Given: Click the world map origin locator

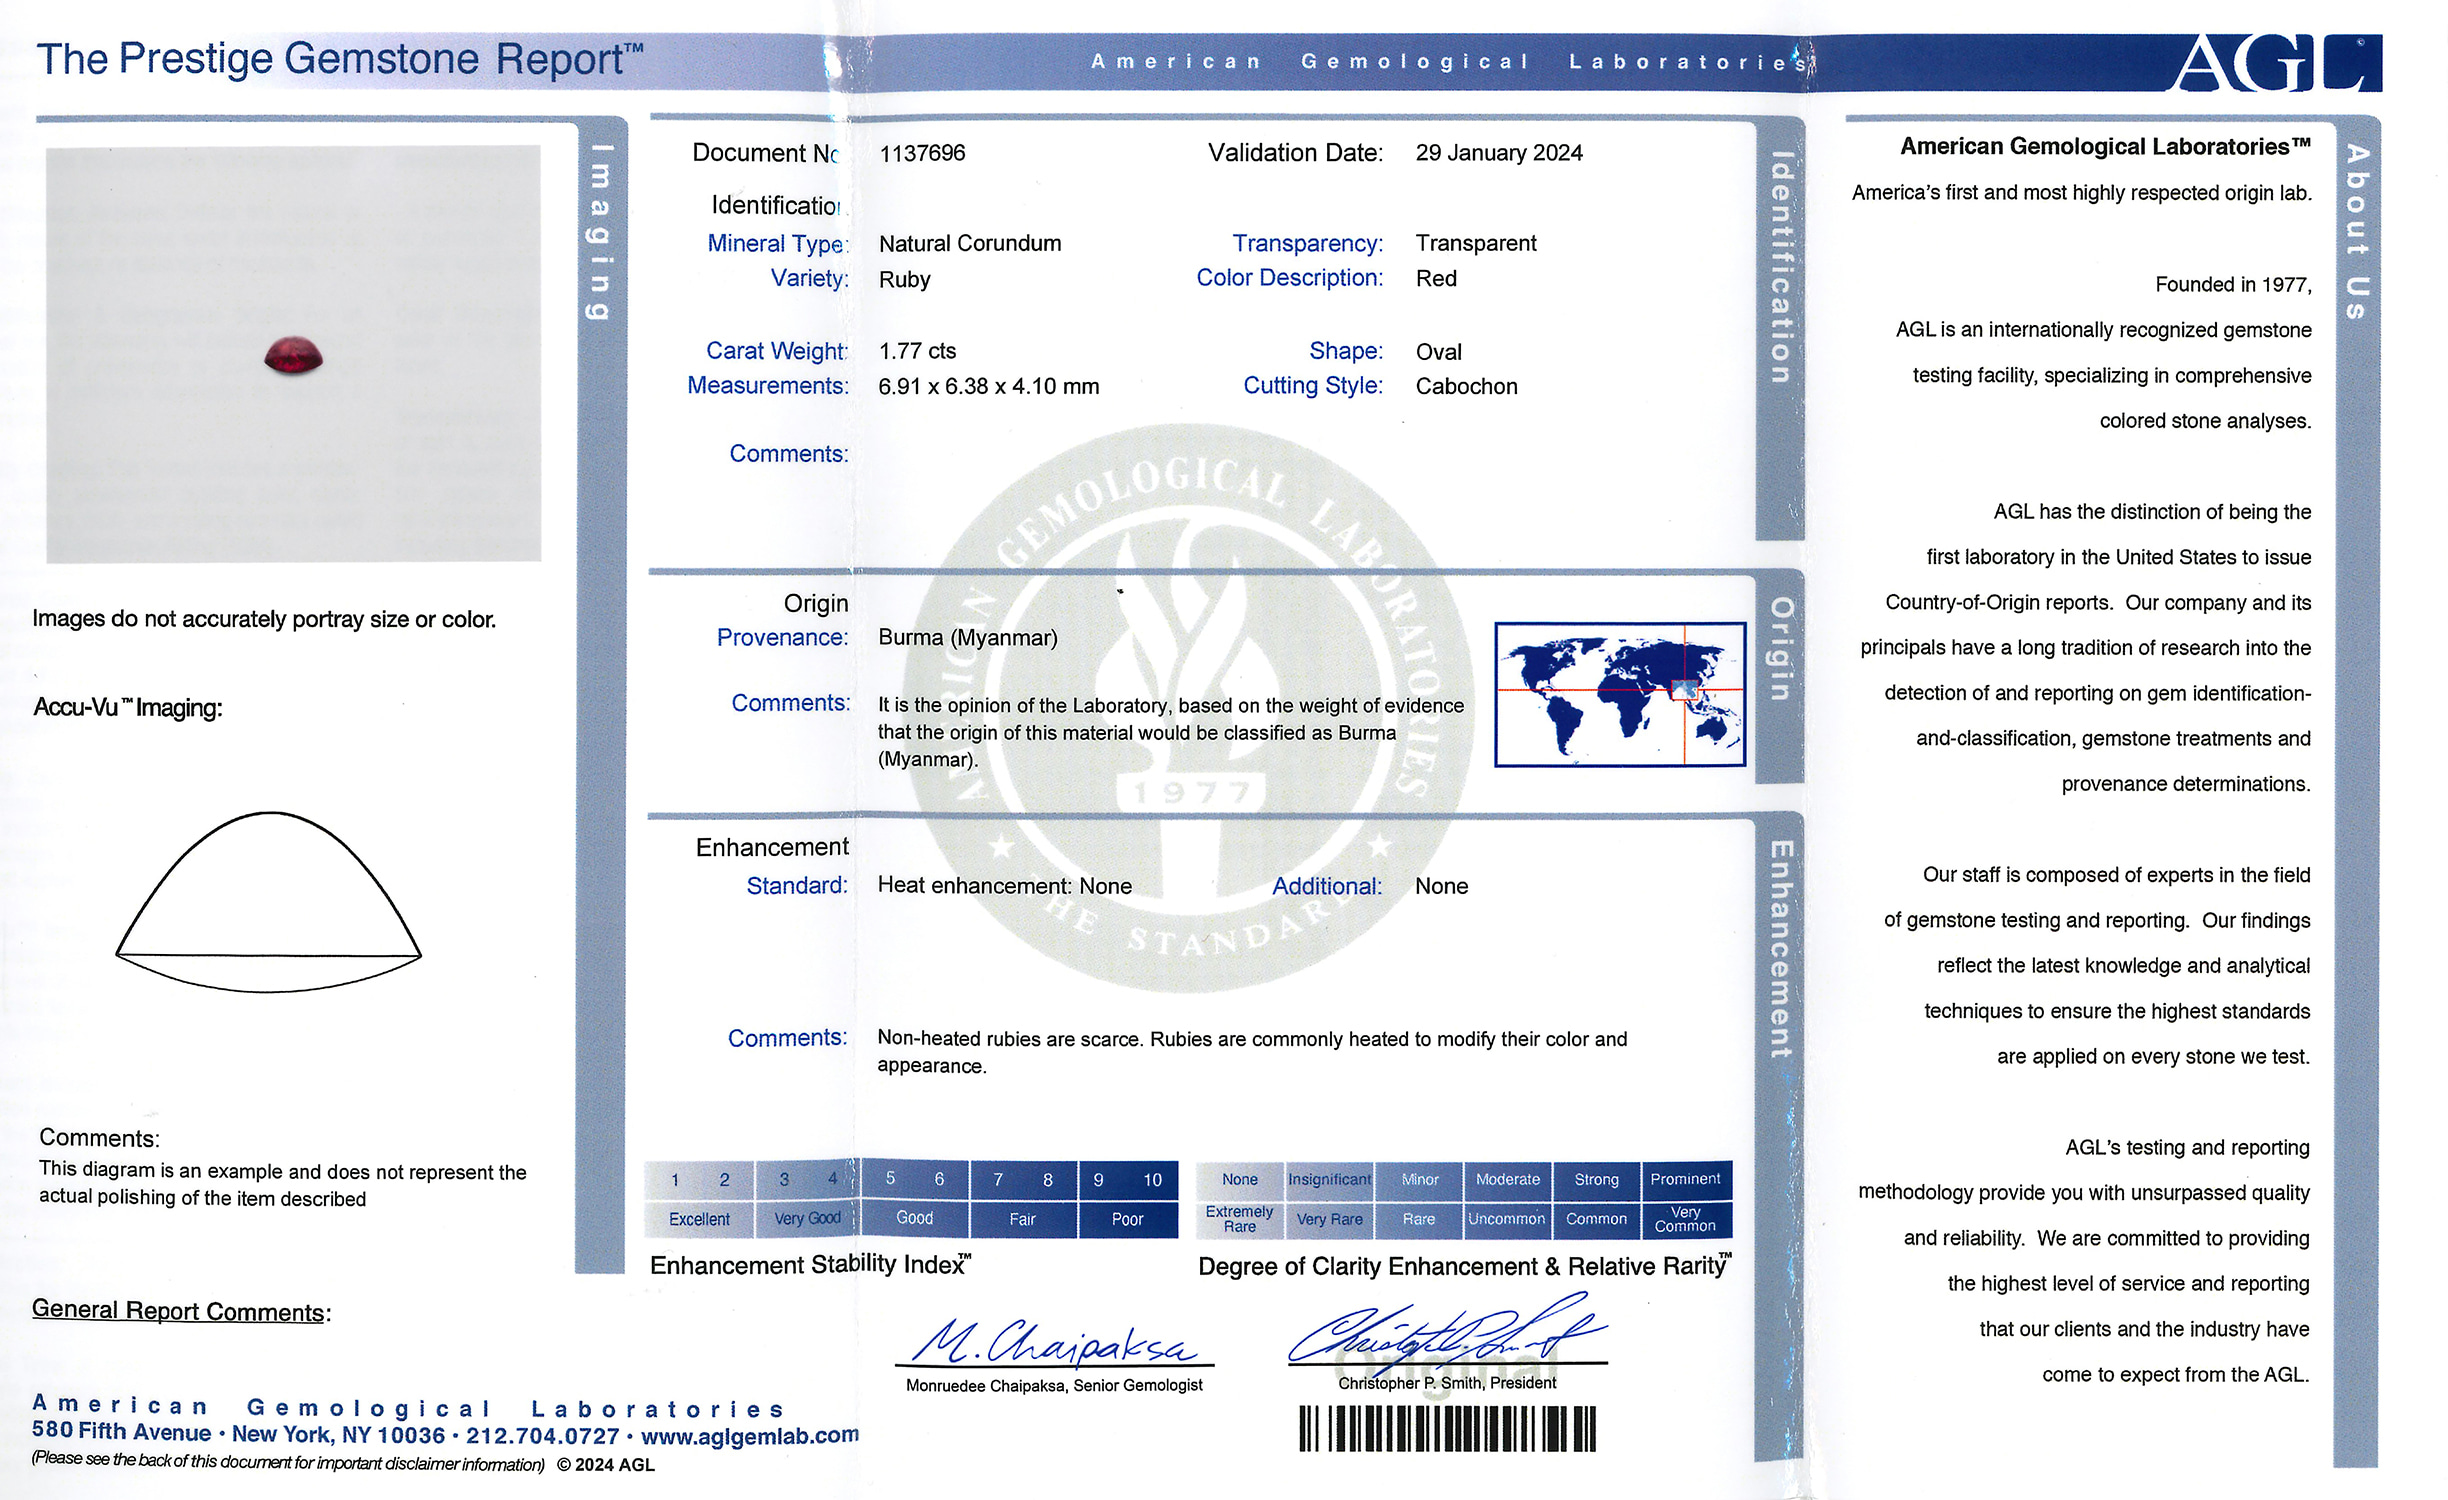Looking at the screenshot, I should [x=1620, y=694].
